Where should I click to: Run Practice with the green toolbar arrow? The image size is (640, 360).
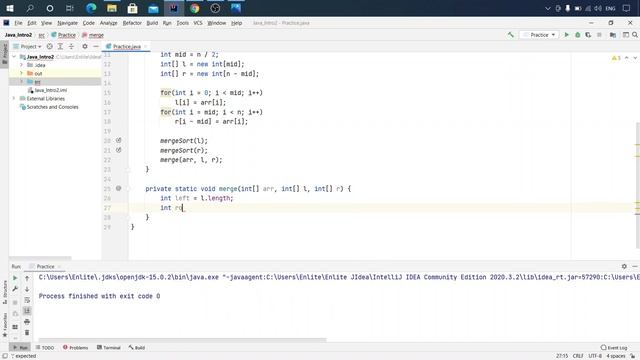pos(567,35)
